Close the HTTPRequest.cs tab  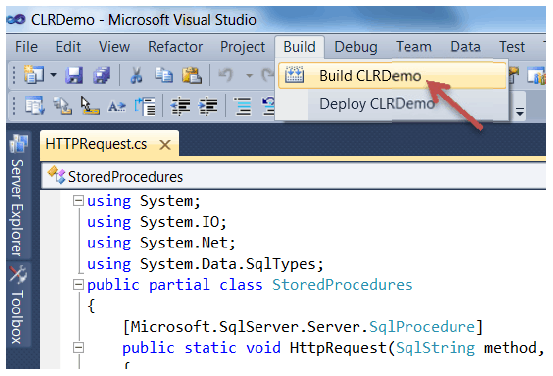click(x=165, y=145)
